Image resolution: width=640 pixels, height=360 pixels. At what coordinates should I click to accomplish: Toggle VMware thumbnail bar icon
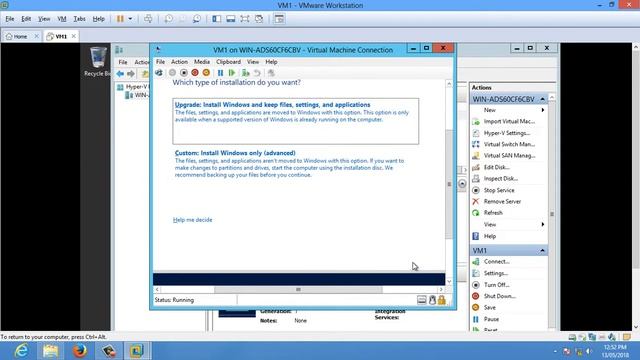(x=231, y=19)
